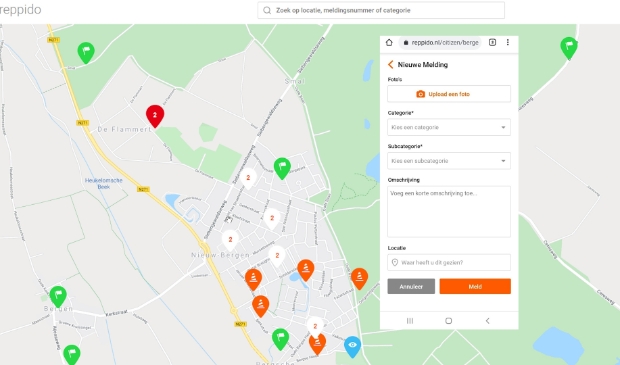Open the Categorie dropdown
This screenshot has width=620, height=365.
coord(449,127)
